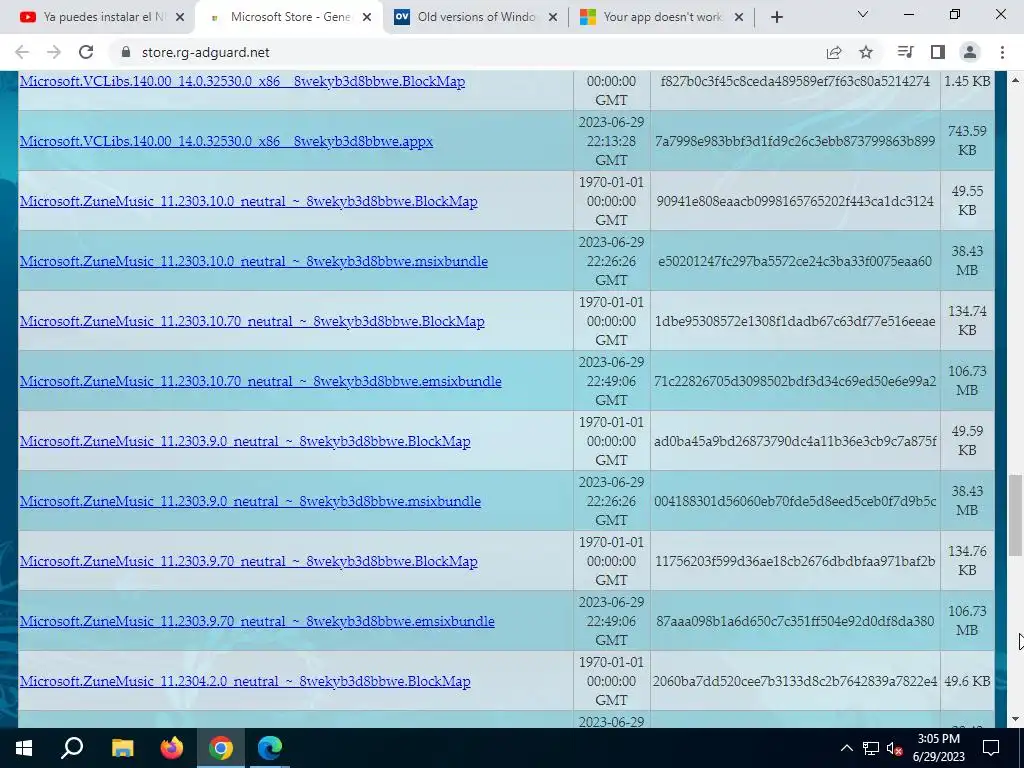Select the 743.59 KB size cell
The height and width of the screenshot is (768, 1024).
[967, 141]
